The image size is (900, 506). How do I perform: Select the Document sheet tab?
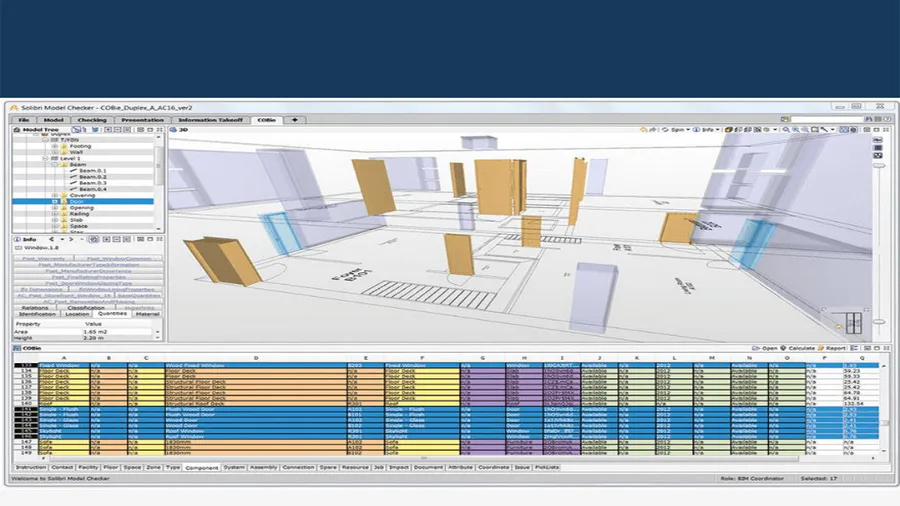tap(428, 468)
